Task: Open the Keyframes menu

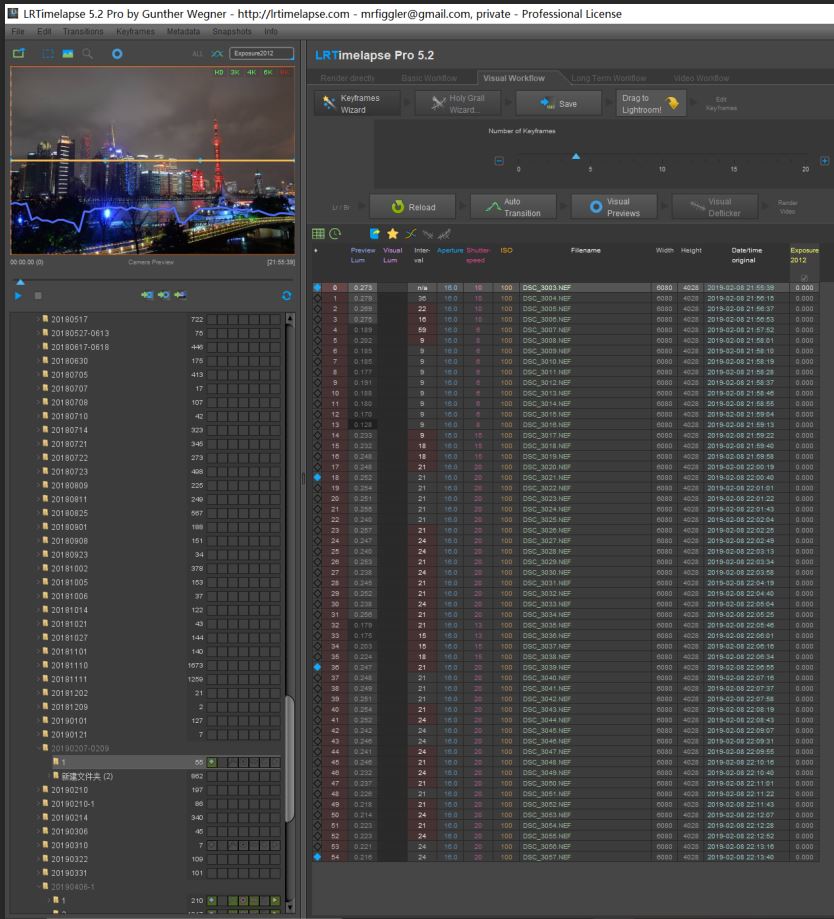Action: pyautogui.click(x=135, y=31)
